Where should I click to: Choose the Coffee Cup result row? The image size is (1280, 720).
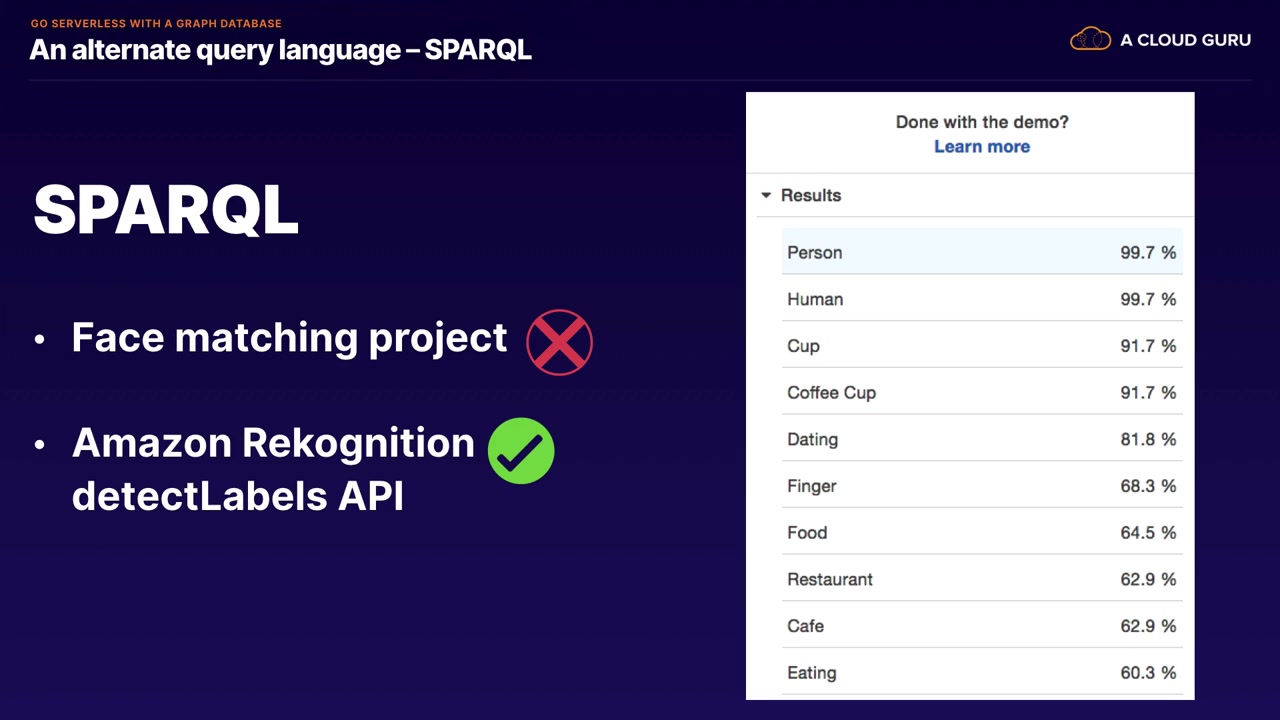[x=981, y=392]
